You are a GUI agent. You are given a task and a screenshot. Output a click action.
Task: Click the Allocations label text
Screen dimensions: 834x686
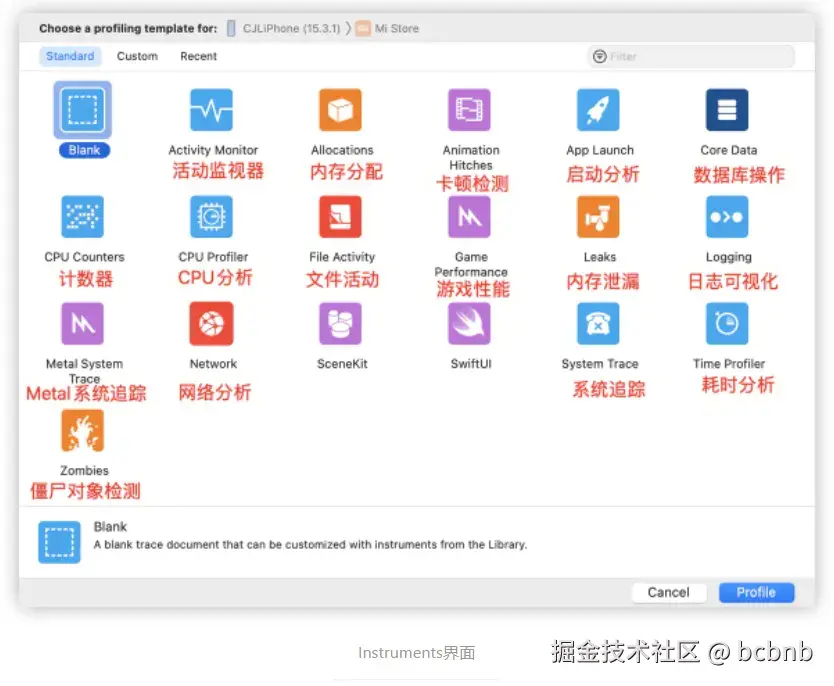[342, 150]
